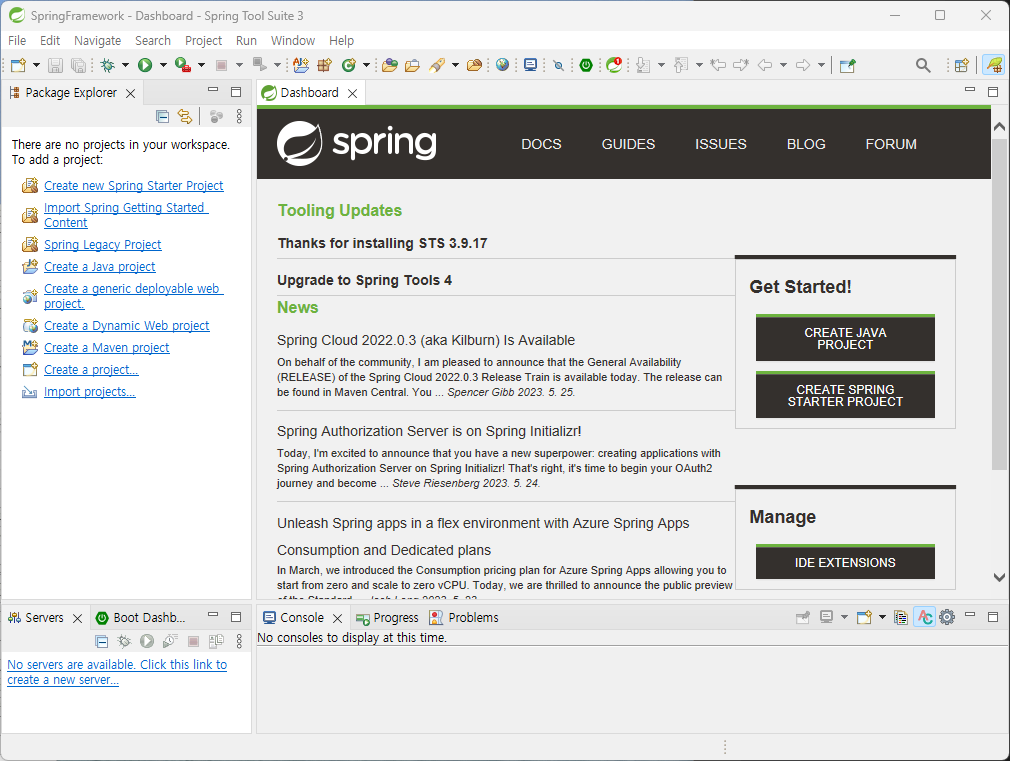1010x761 pixels.
Task: Open the New Java Class dropdown arrow
Action: pos(367,65)
